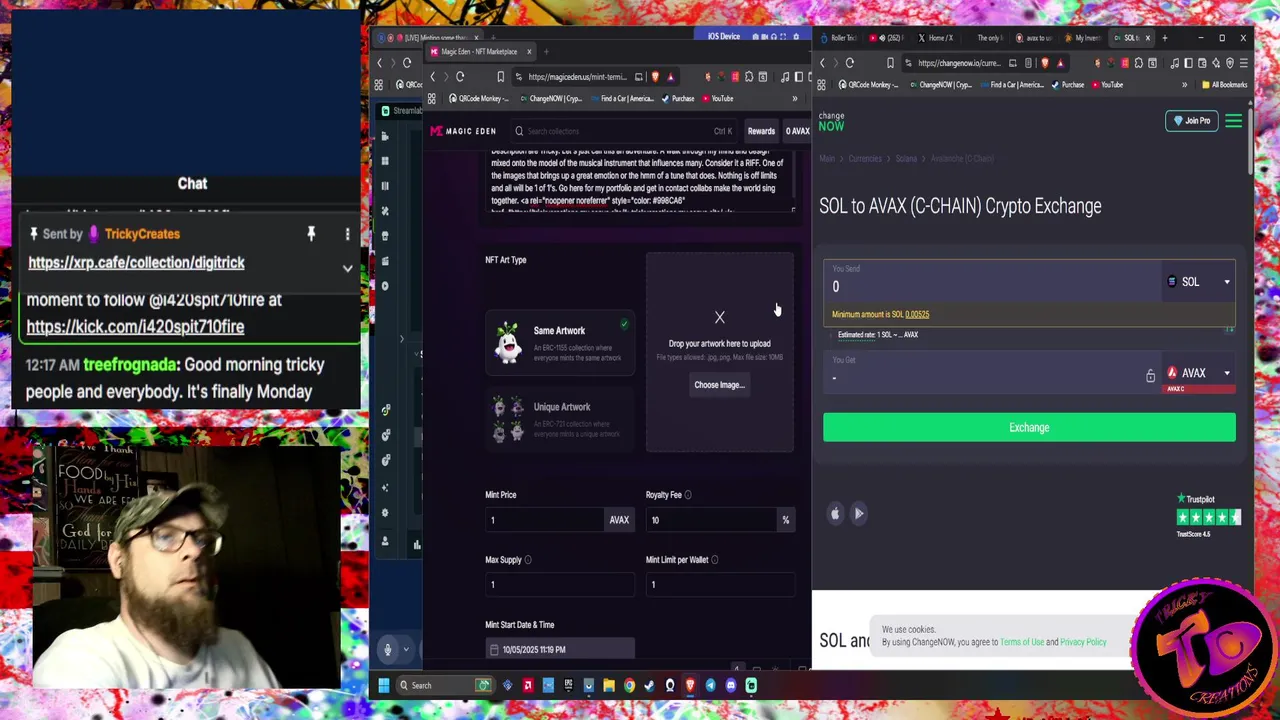Click Privacy Policy link
This screenshot has width=1280, height=720.
pos(1083,642)
